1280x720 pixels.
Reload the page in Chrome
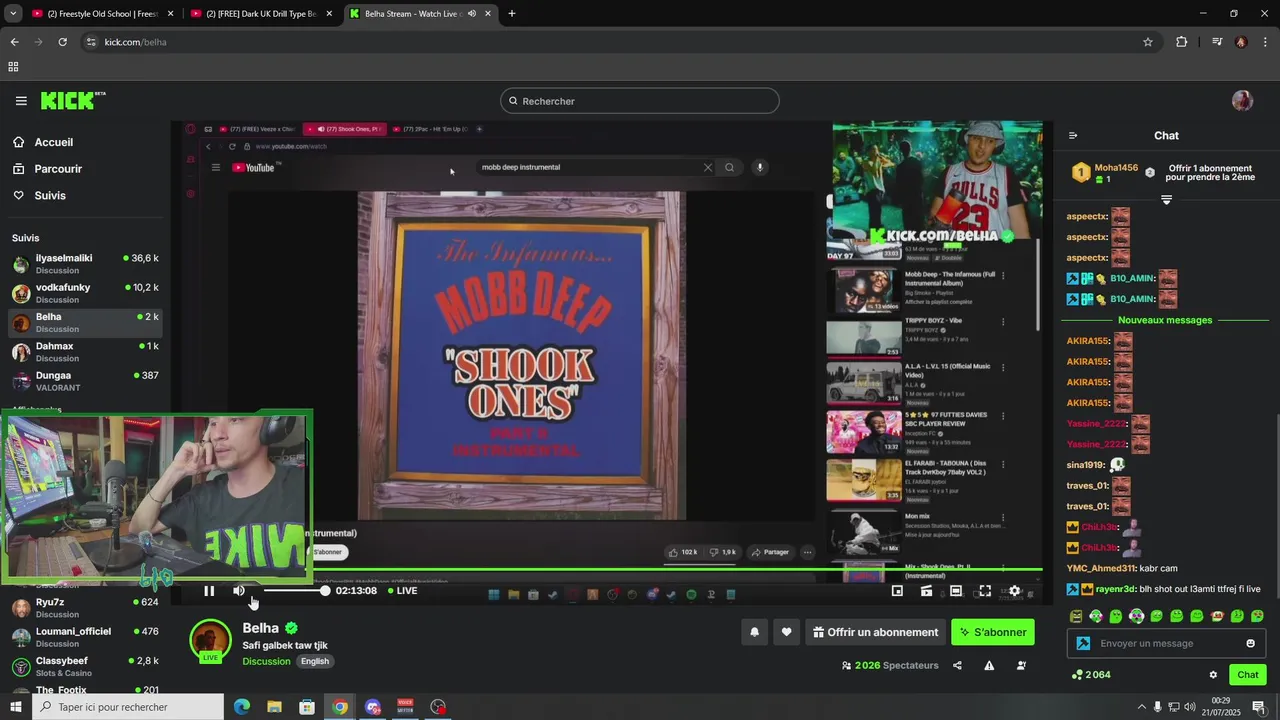[62, 42]
